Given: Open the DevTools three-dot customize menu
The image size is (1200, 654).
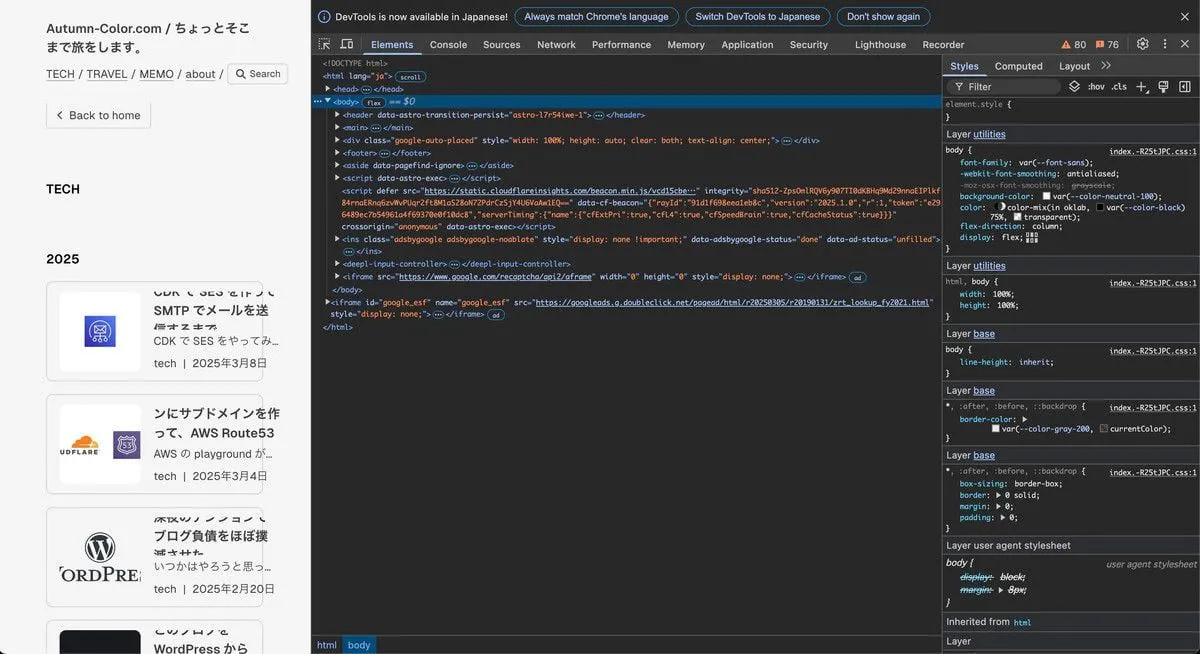Looking at the screenshot, I should coord(1163,44).
